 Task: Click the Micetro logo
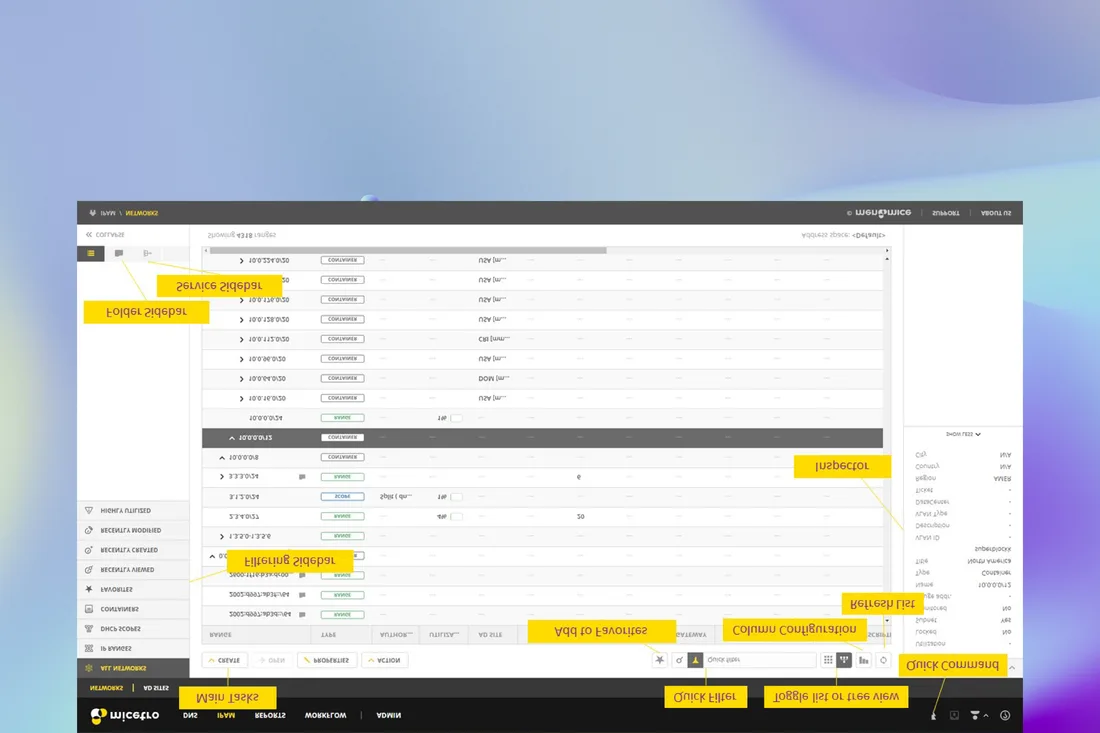pyautogui.click(x=125, y=715)
